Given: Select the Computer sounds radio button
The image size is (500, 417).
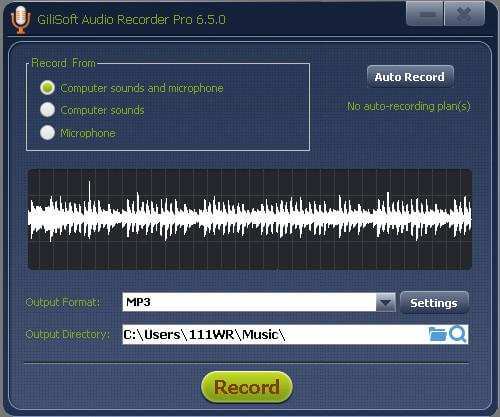Looking at the screenshot, I should pyautogui.click(x=48, y=110).
